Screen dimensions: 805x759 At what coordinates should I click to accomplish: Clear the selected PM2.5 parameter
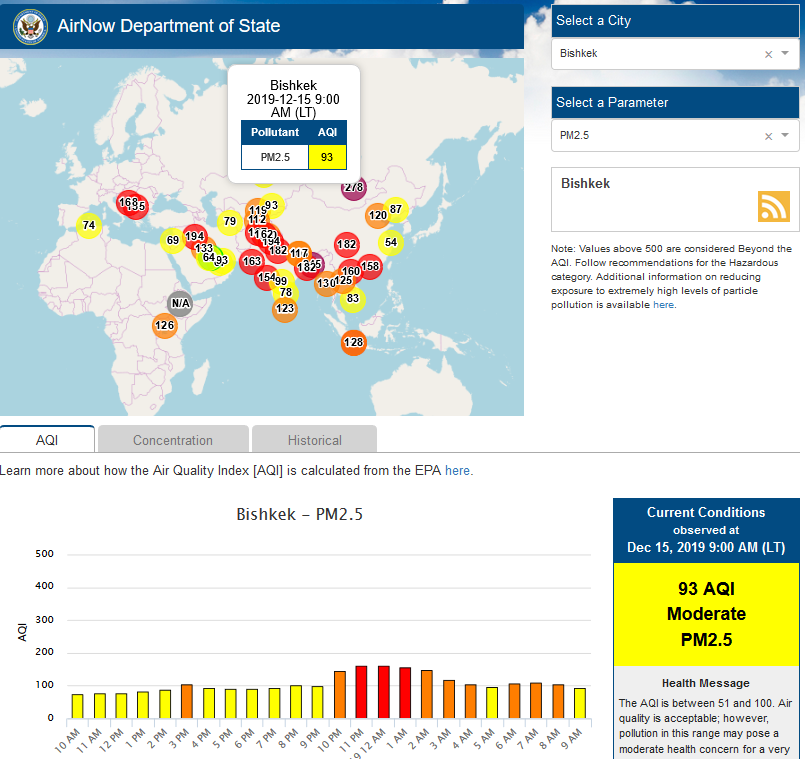click(768, 136)
